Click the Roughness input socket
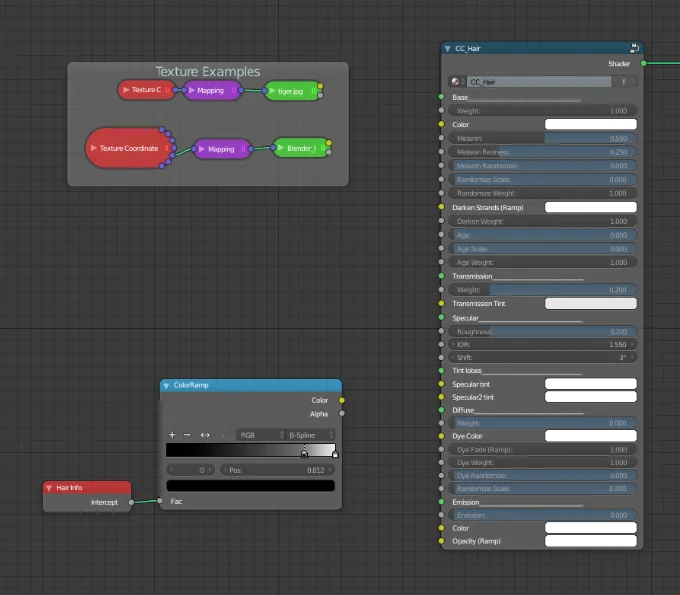This screenshot has height=595, width=680. (x=441, y=331)
